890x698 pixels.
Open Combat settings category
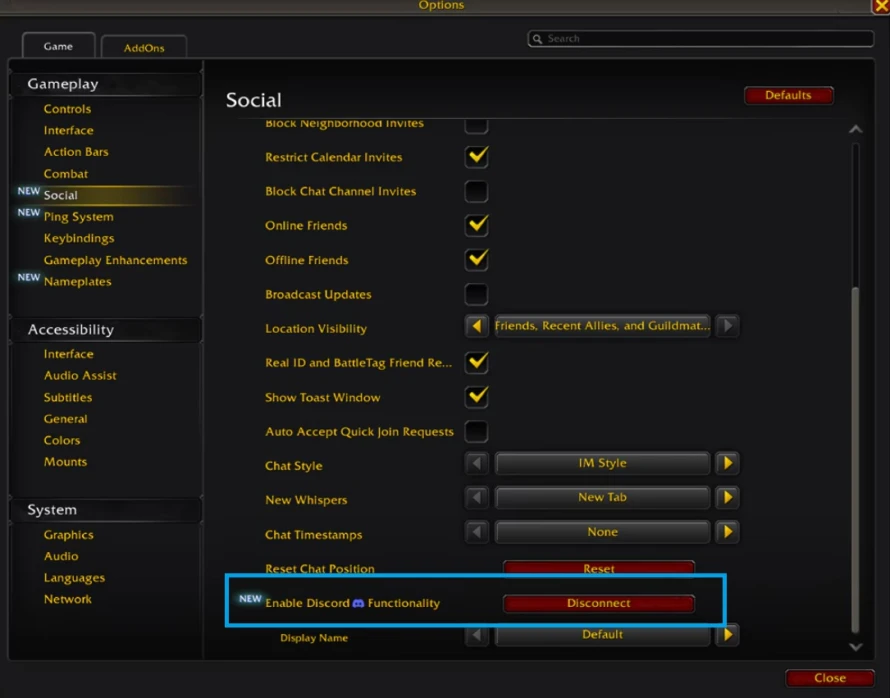(x=66, y=174)
